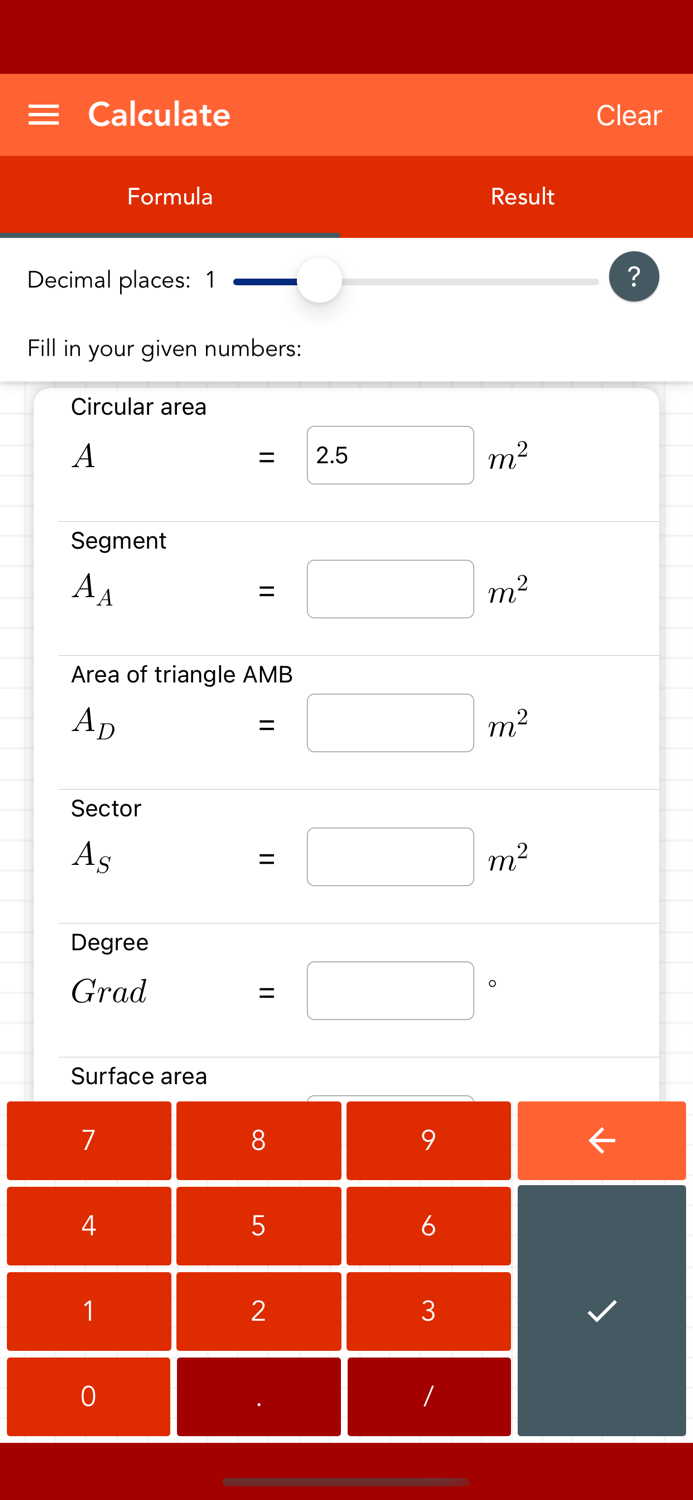This screenshot has height=1500, width=693.
Task: Open the hamburger menu
Action: 44,115
